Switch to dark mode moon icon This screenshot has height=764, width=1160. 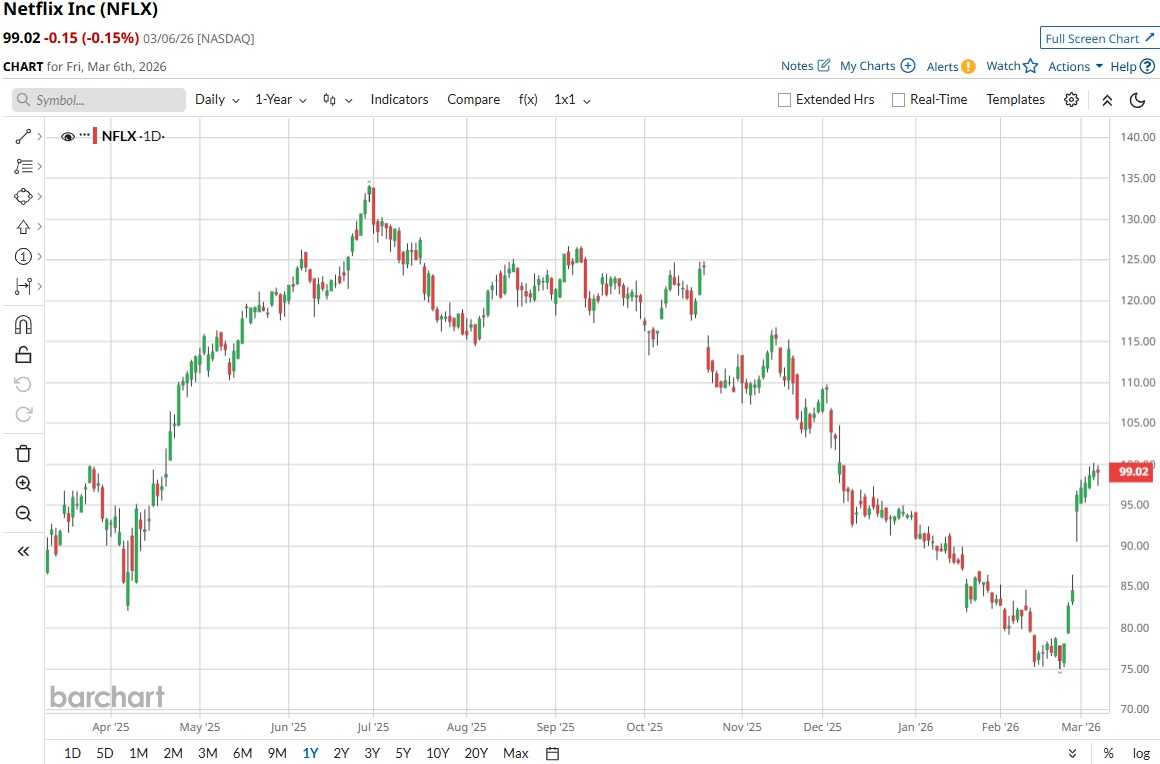point(1137,100)
